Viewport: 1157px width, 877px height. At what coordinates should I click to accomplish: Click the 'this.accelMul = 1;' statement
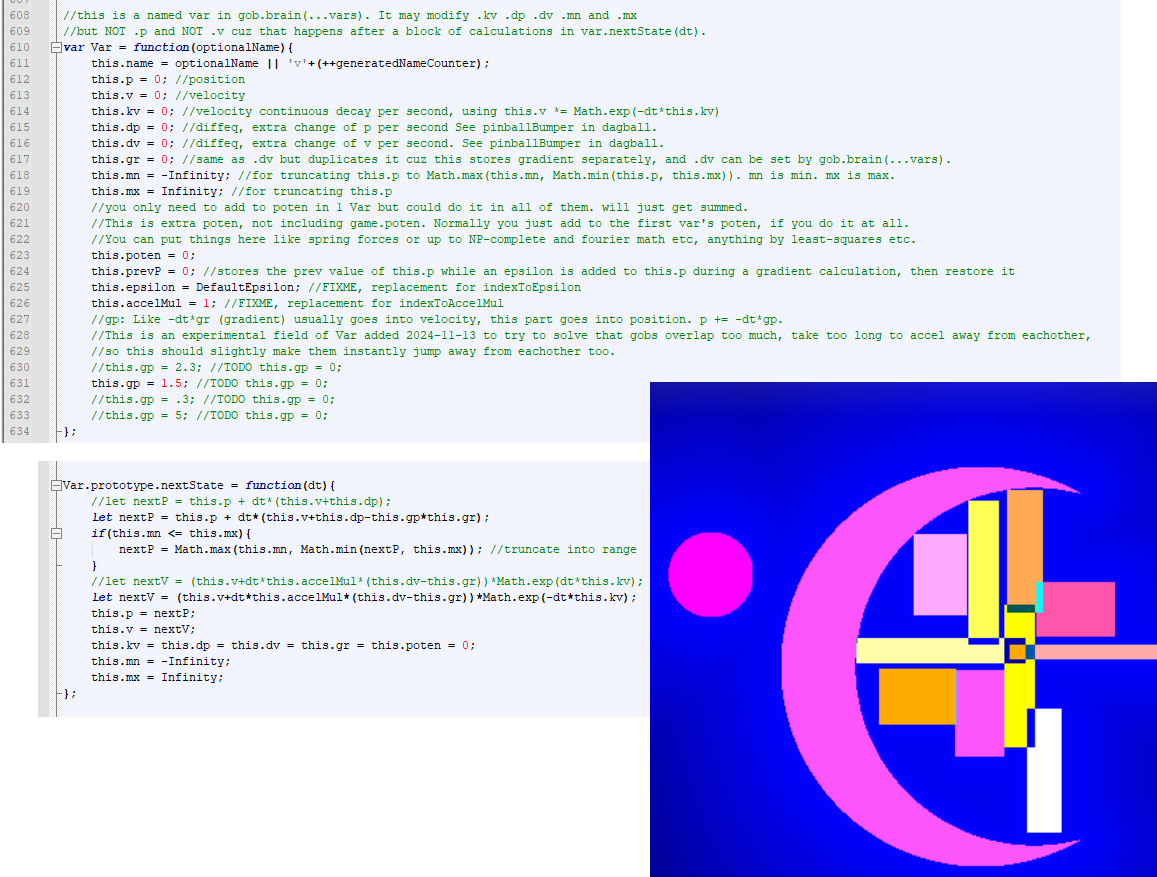point(153,303)
